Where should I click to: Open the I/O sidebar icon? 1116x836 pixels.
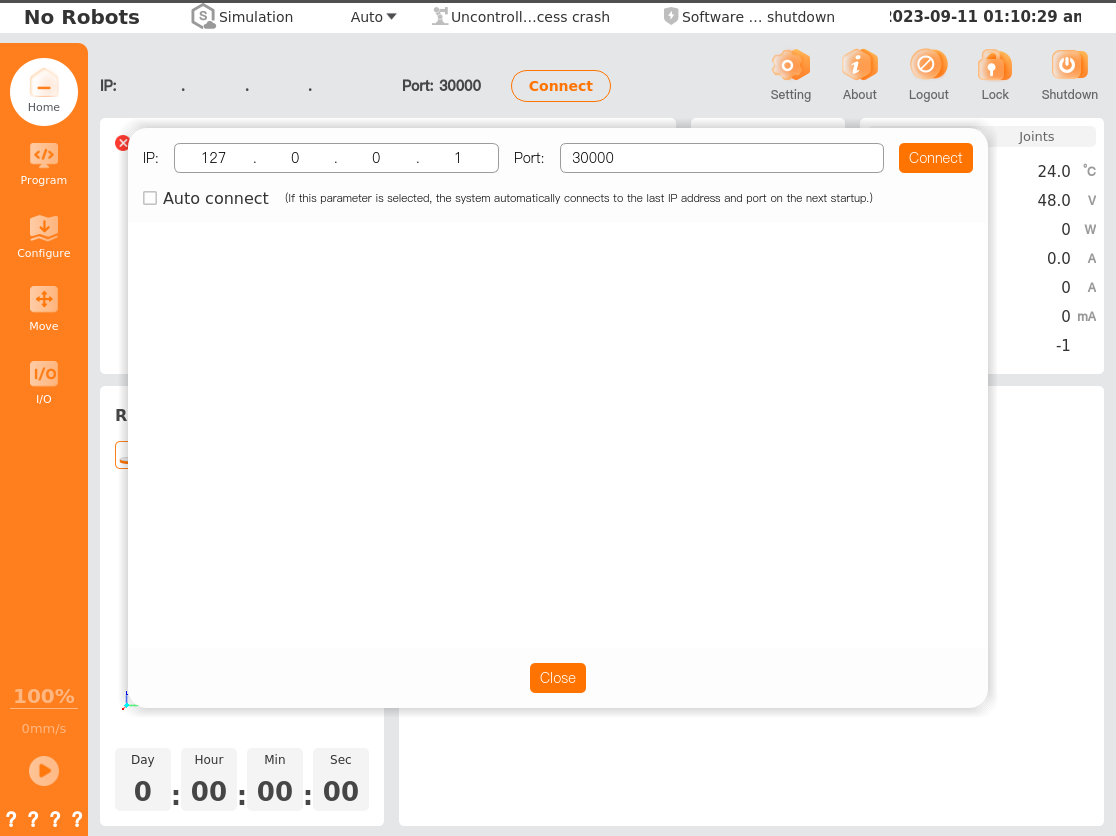[44, 374]
